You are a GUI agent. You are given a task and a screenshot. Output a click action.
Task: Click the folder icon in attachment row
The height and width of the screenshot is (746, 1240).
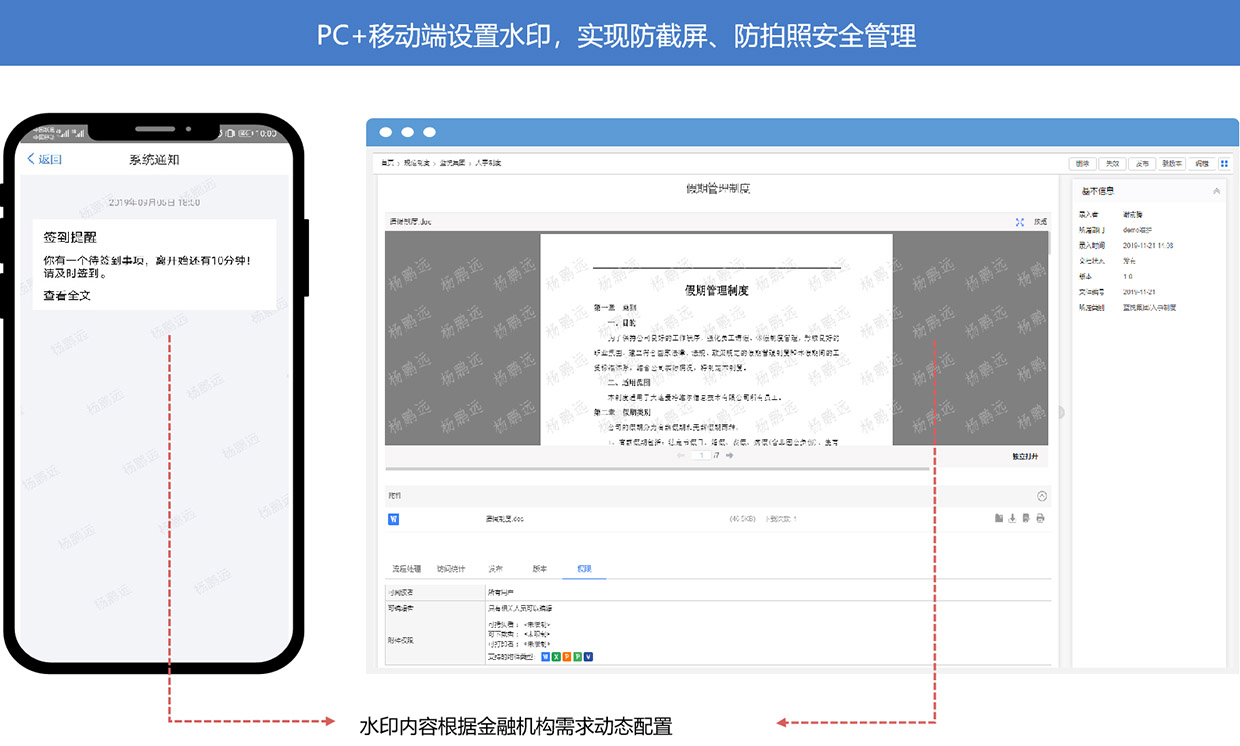click(998, 518)
